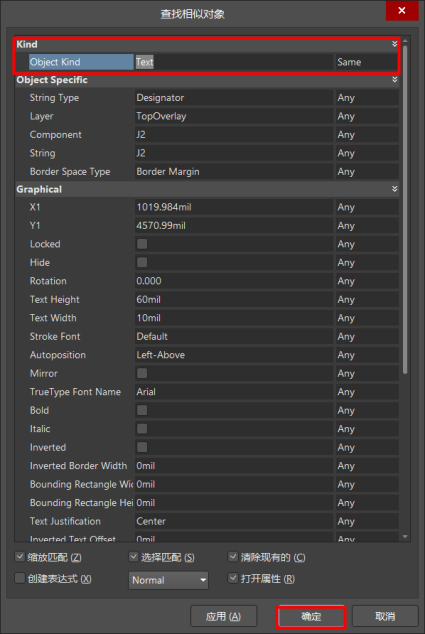Check the Bold property box
Viewport: 425px width, 634px height.
click(x=142, y=410)
